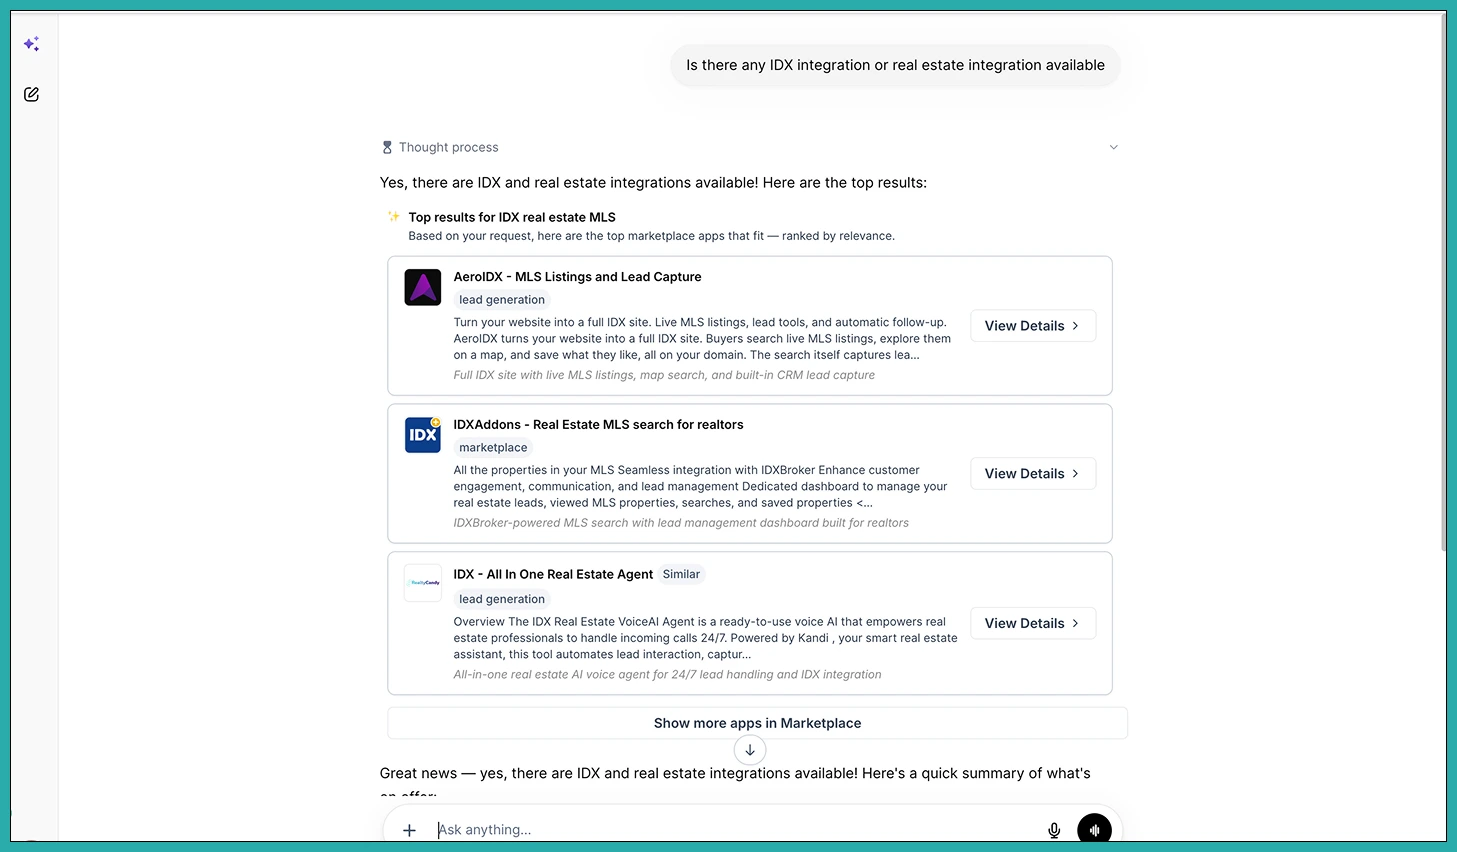This screenshot has height=852, width=1457.
Task: Start a new chat with compose icon
Action: [32, 94]
